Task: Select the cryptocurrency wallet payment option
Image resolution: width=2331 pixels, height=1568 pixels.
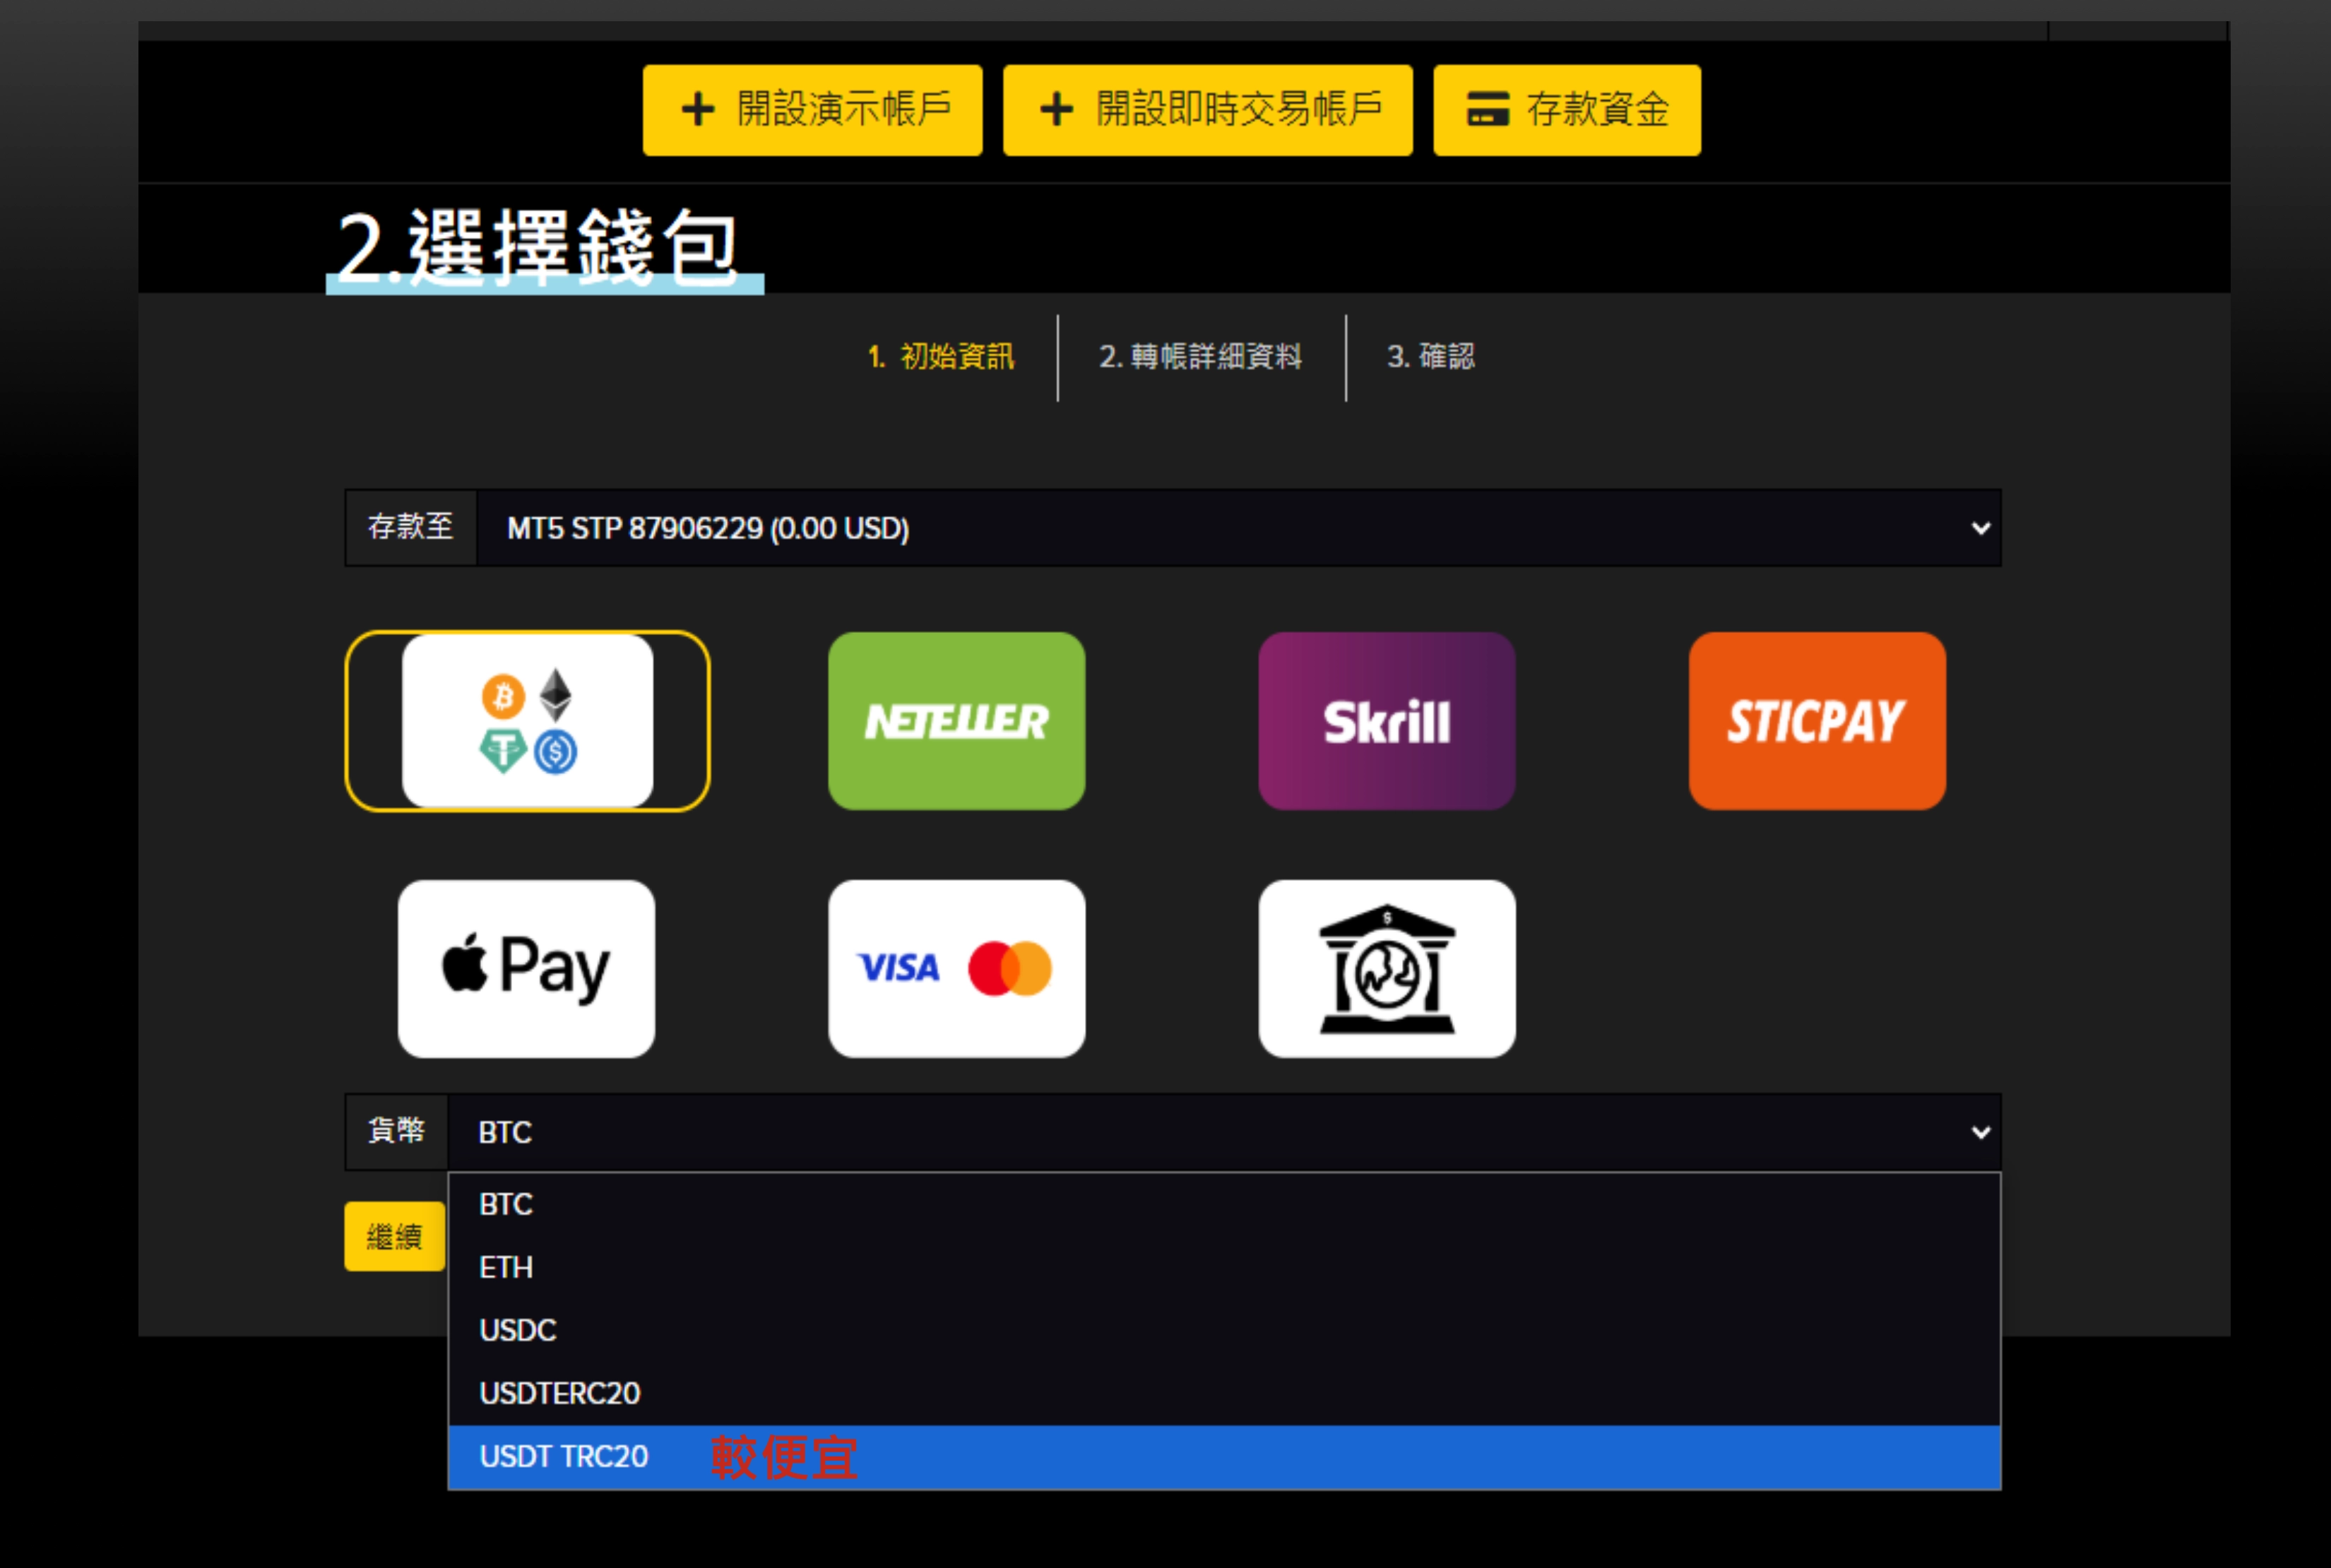Action: pos(527,721)
